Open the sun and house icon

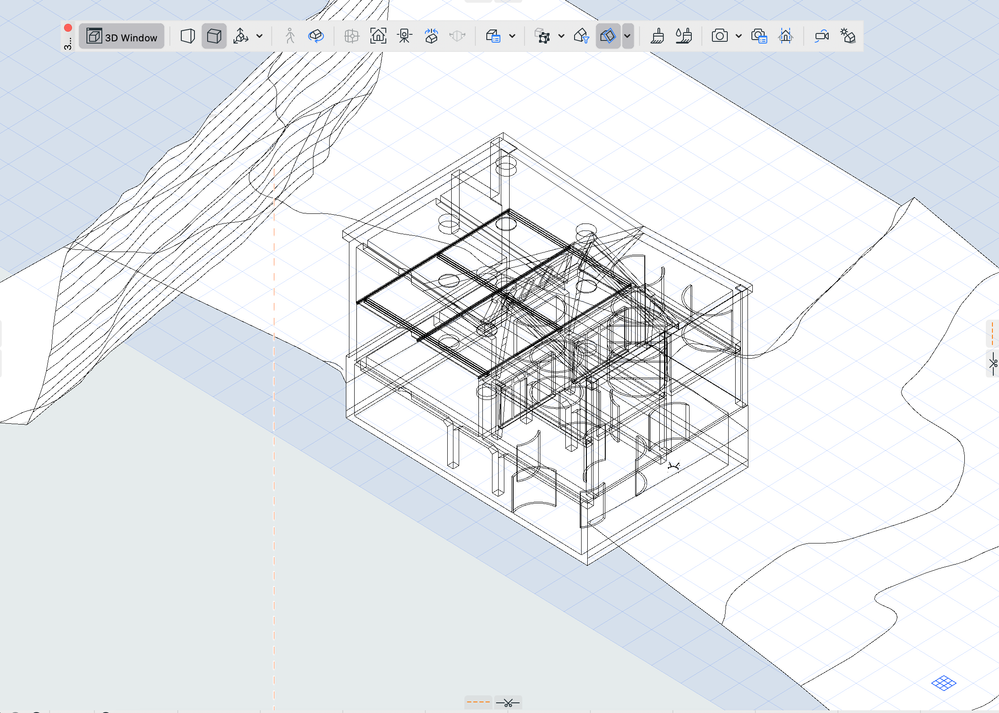pos(848,36)
